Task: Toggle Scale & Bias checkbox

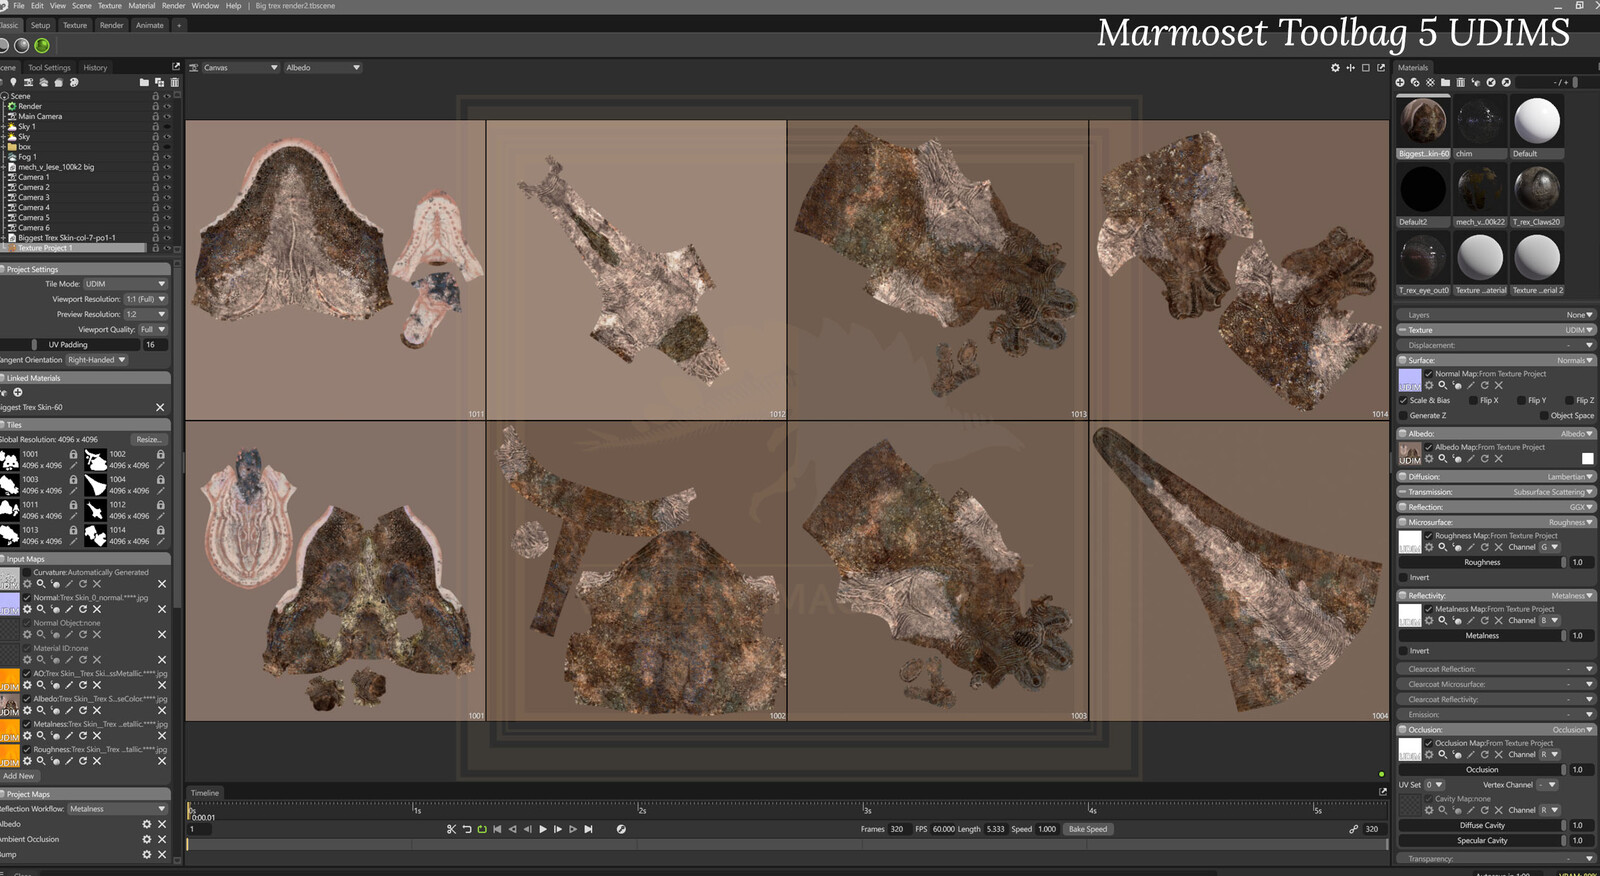Action: pyautogui.click(x=1403, y=400)
